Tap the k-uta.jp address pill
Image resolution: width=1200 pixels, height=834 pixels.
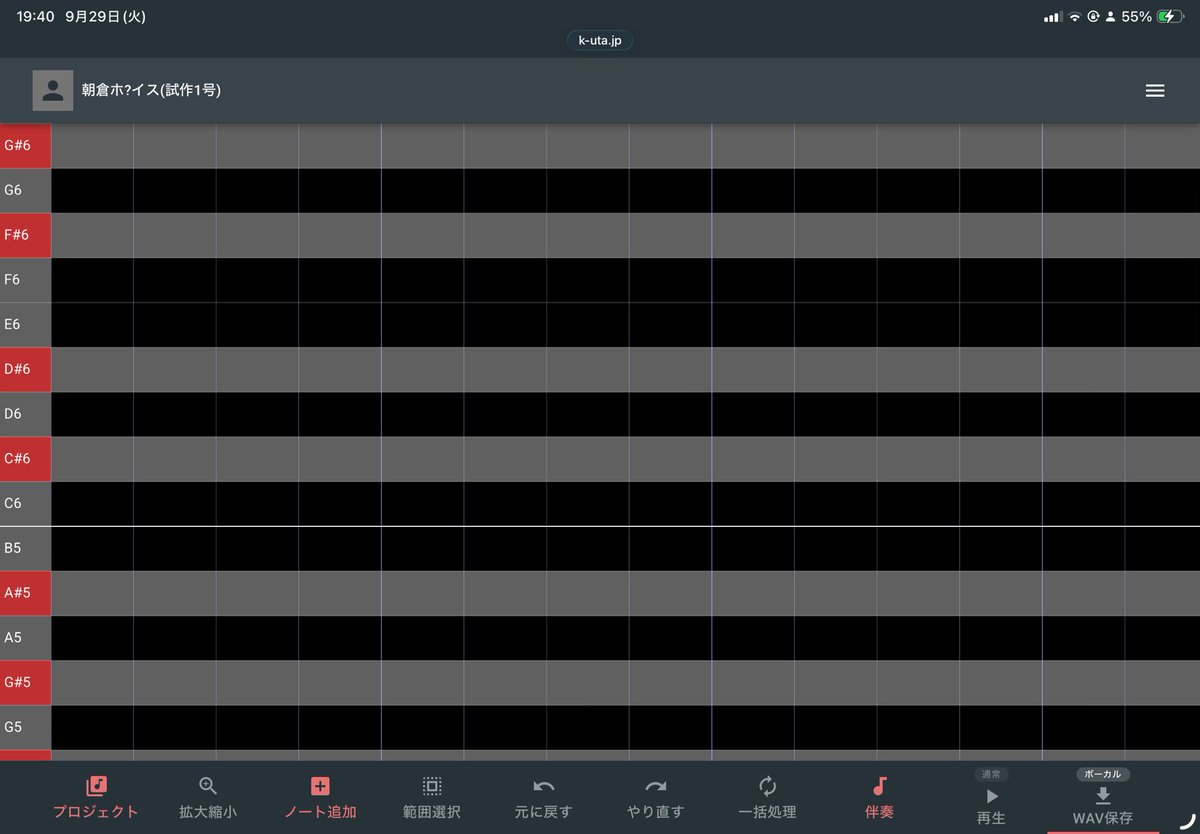[600, 40]
